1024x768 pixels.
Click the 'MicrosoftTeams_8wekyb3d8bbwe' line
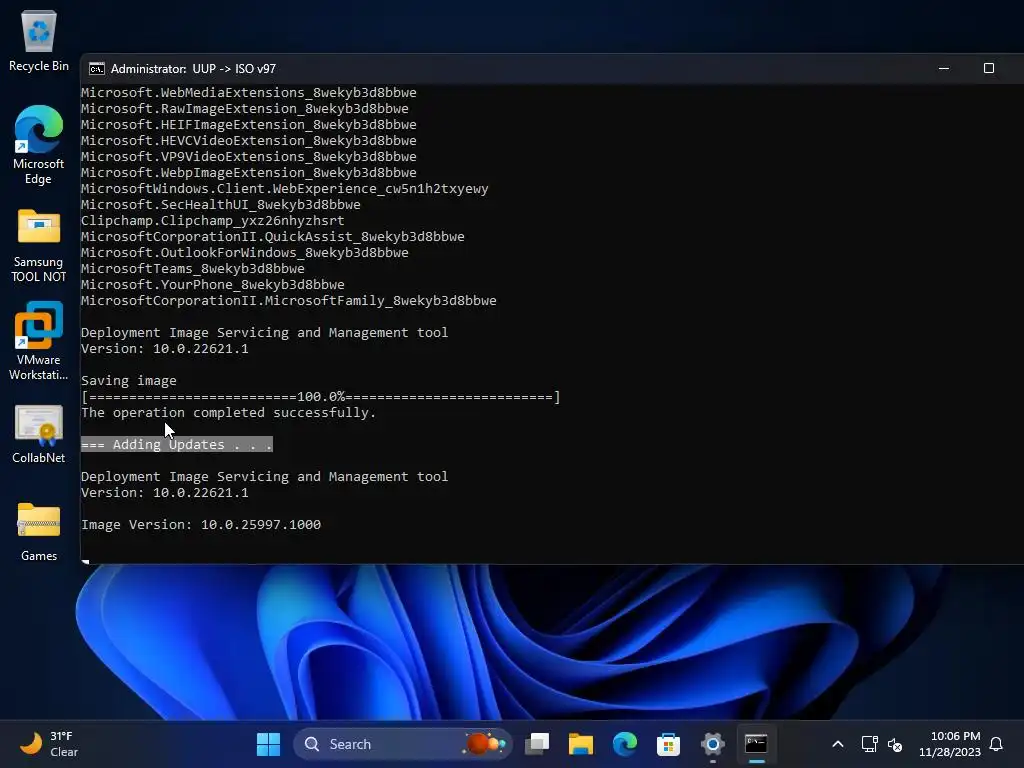[x=193, y=268]
